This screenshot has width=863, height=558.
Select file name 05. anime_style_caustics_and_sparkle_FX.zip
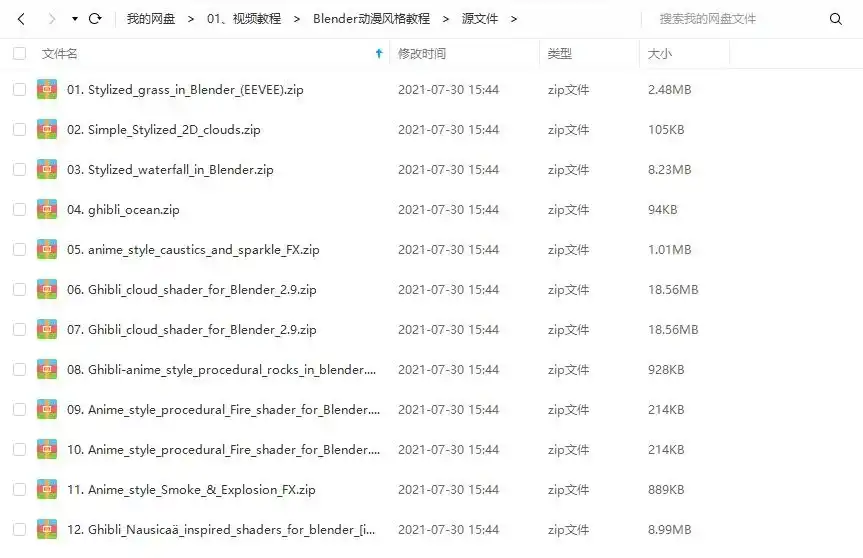193,250
